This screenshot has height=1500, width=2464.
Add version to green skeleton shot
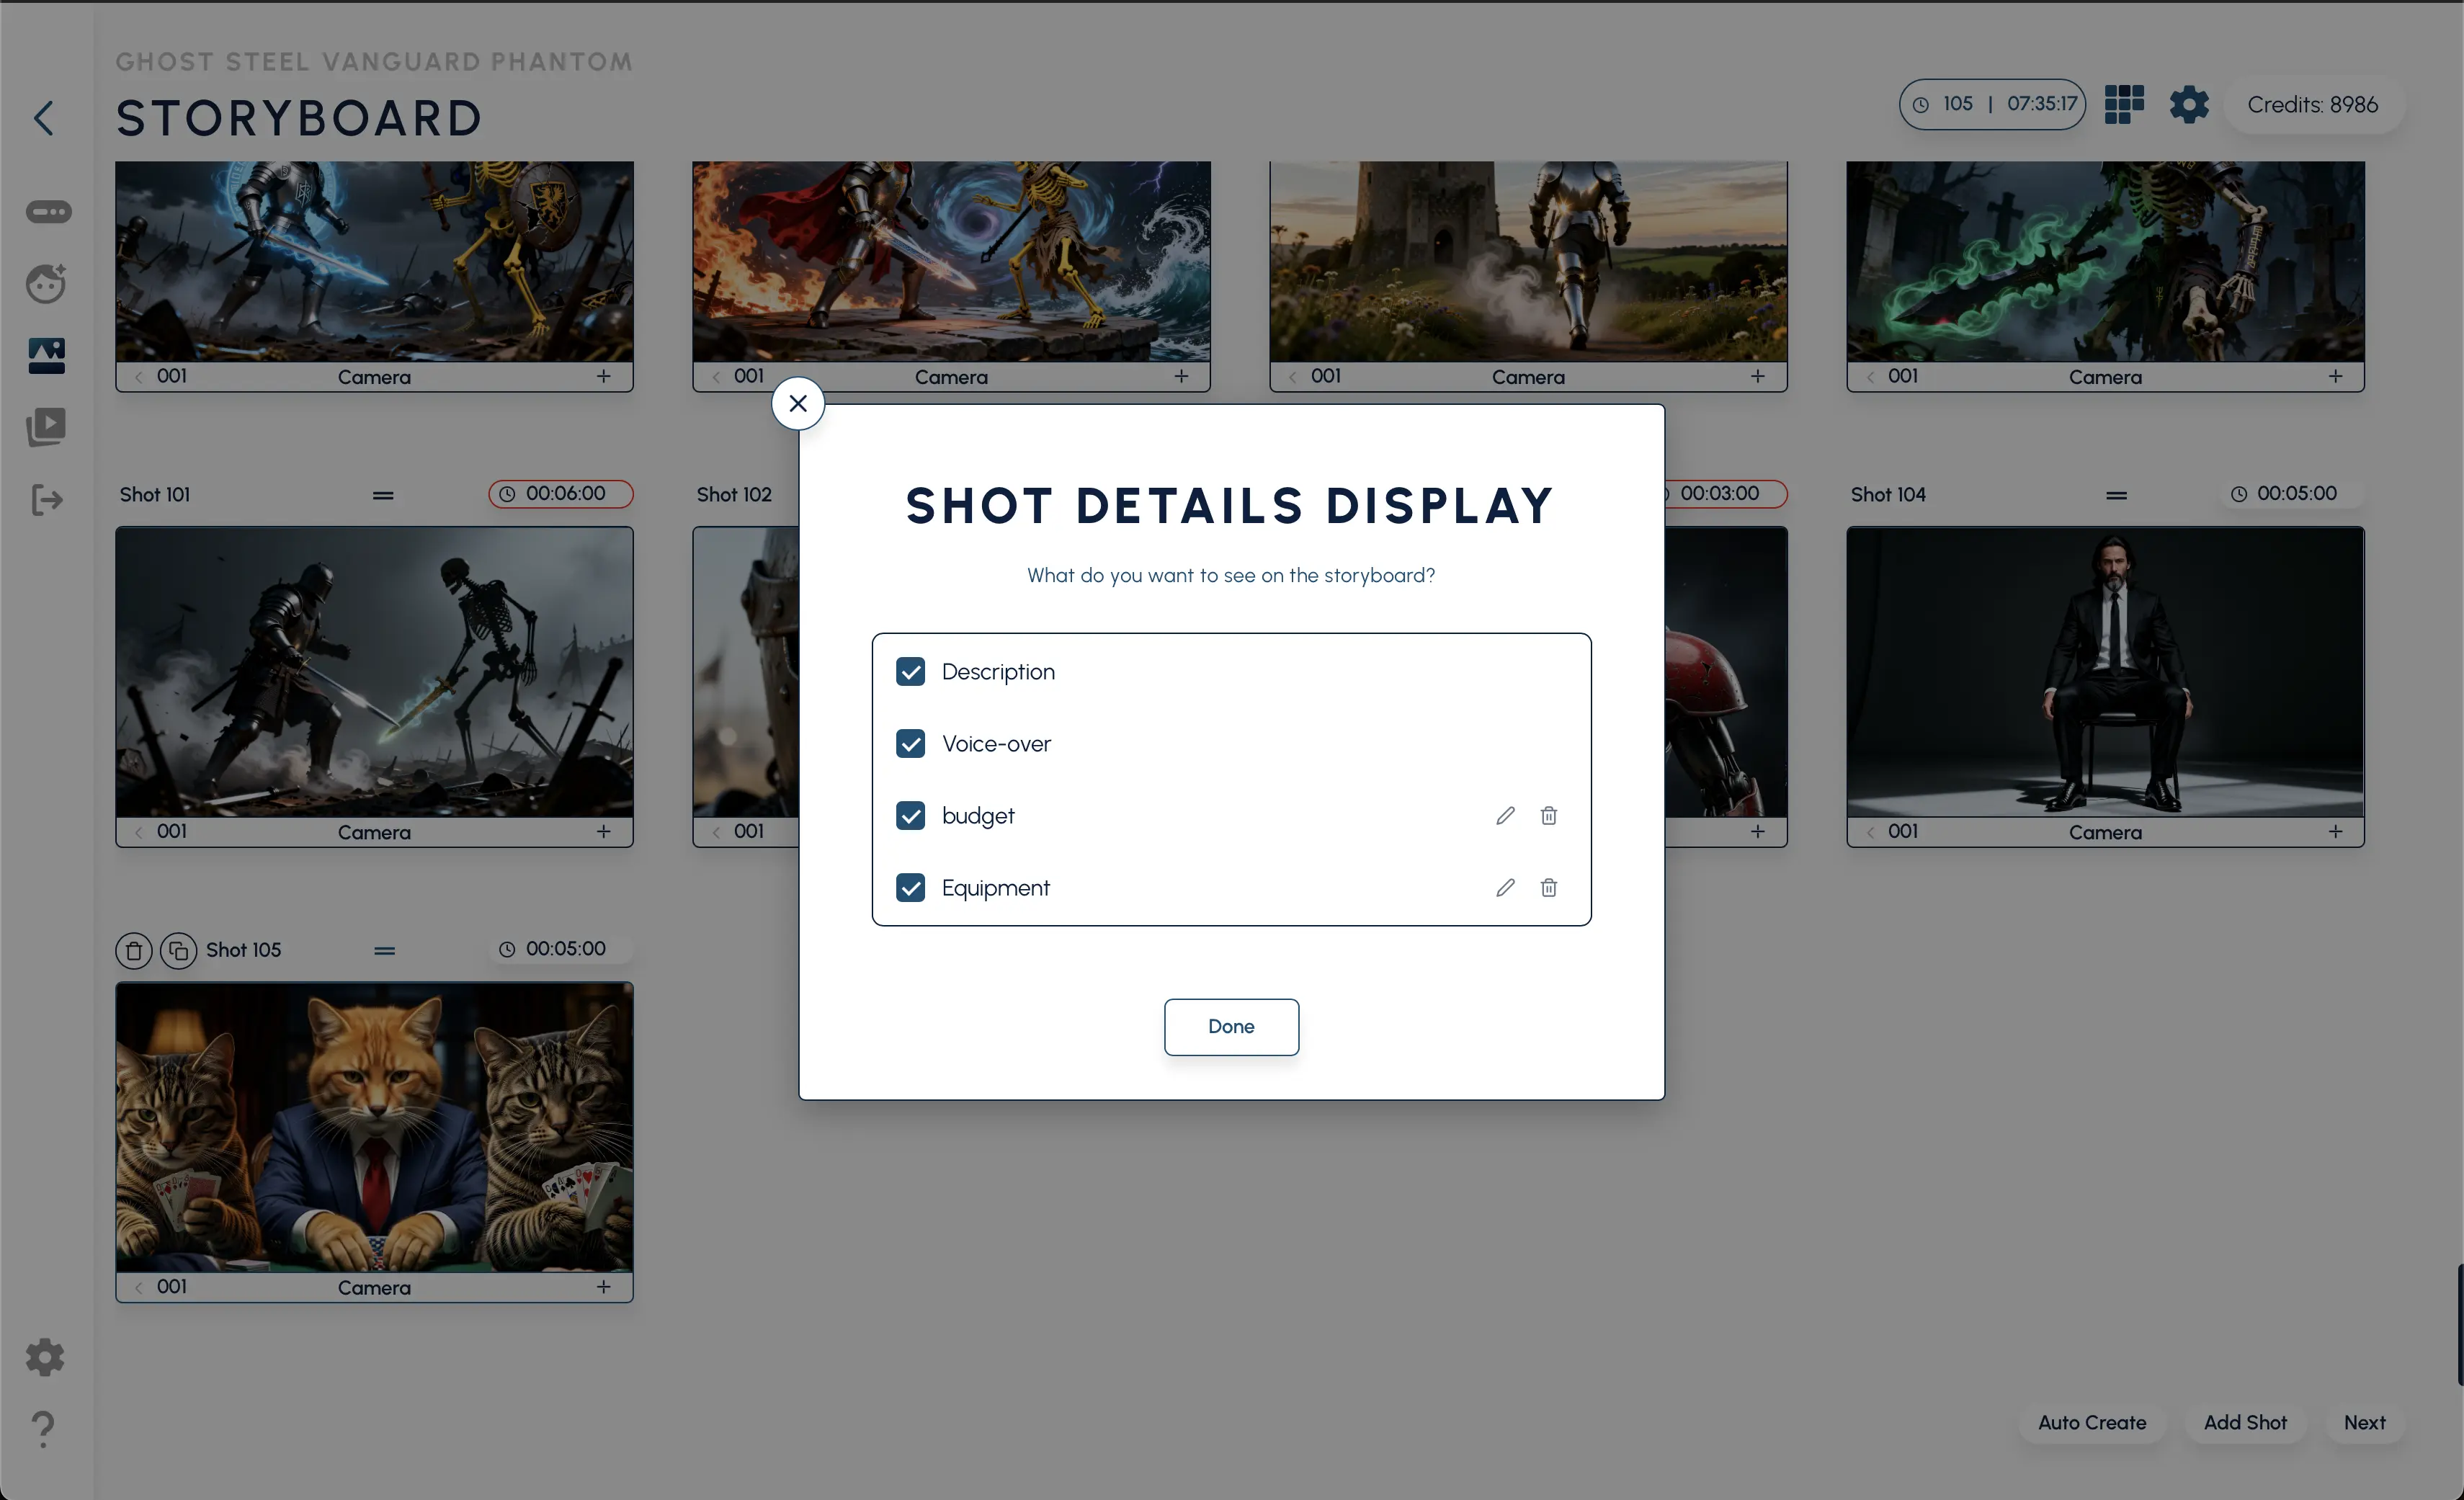(x=2335, y=376)
